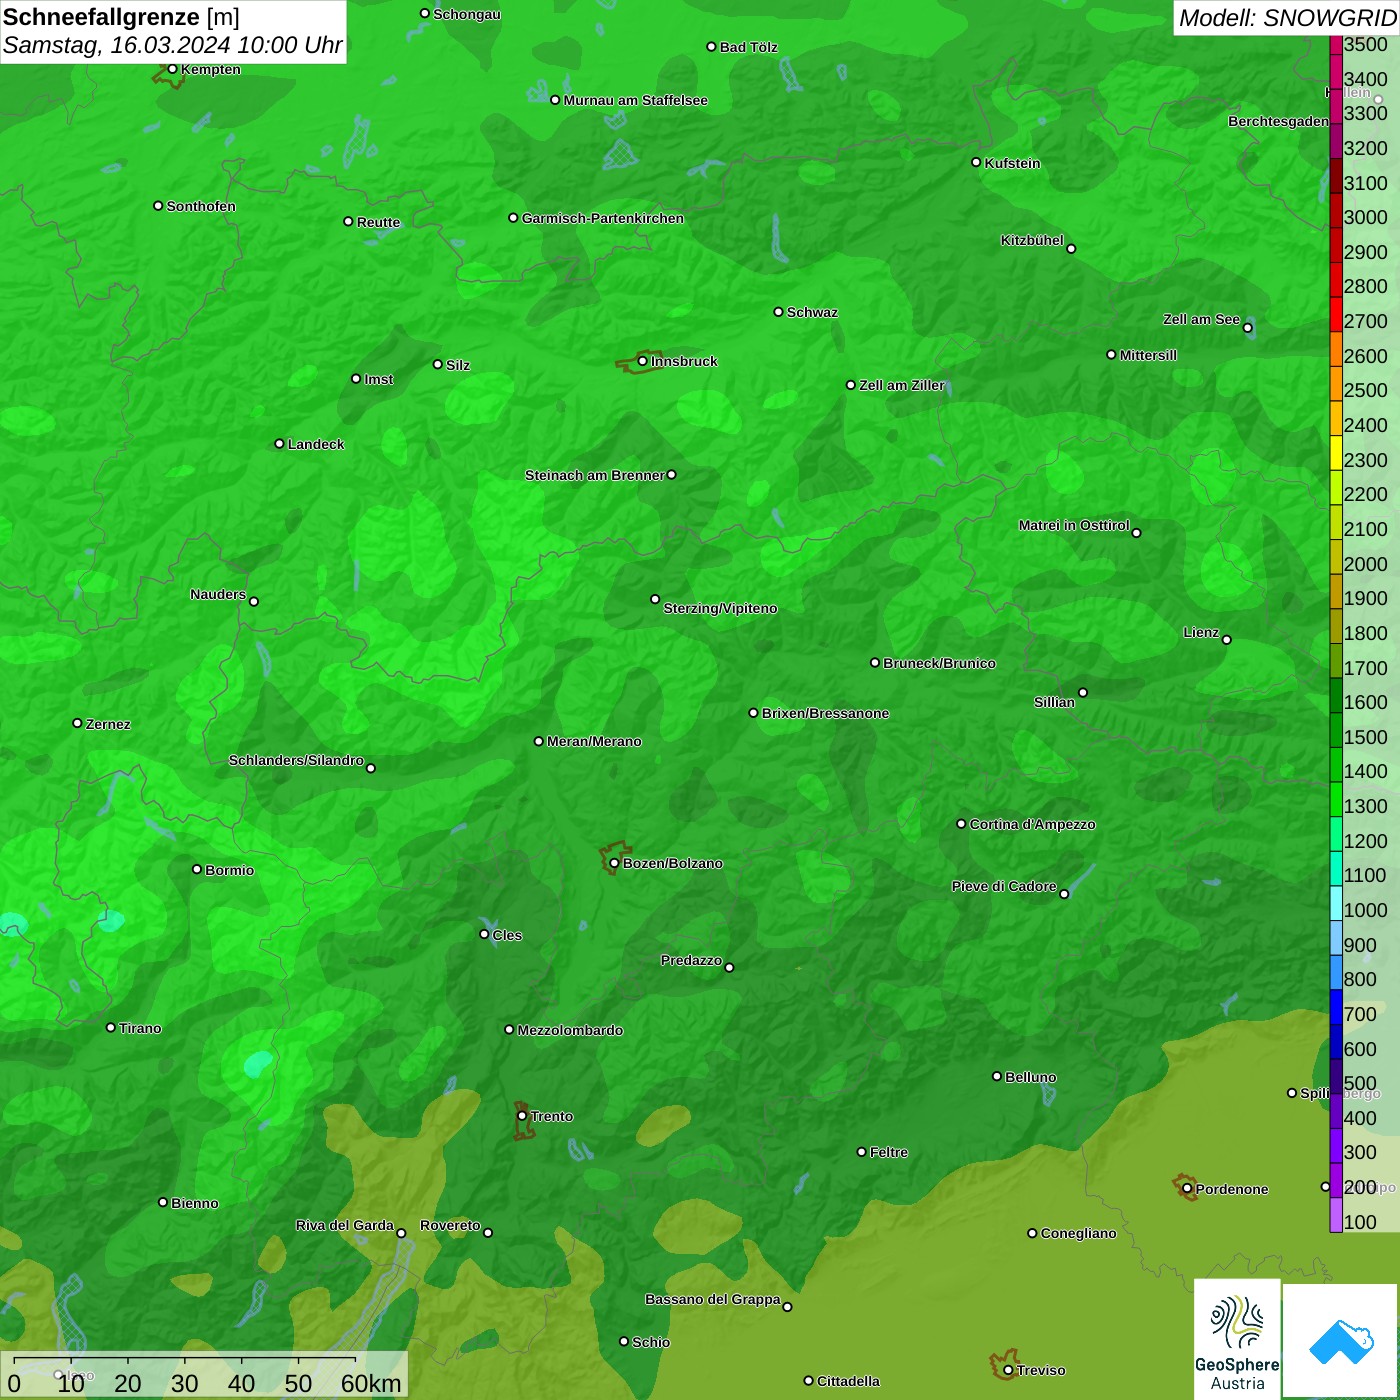Select the Bozen/Bolzano location marker
Screen dimensions: 1400x1400
click(614, 863)
